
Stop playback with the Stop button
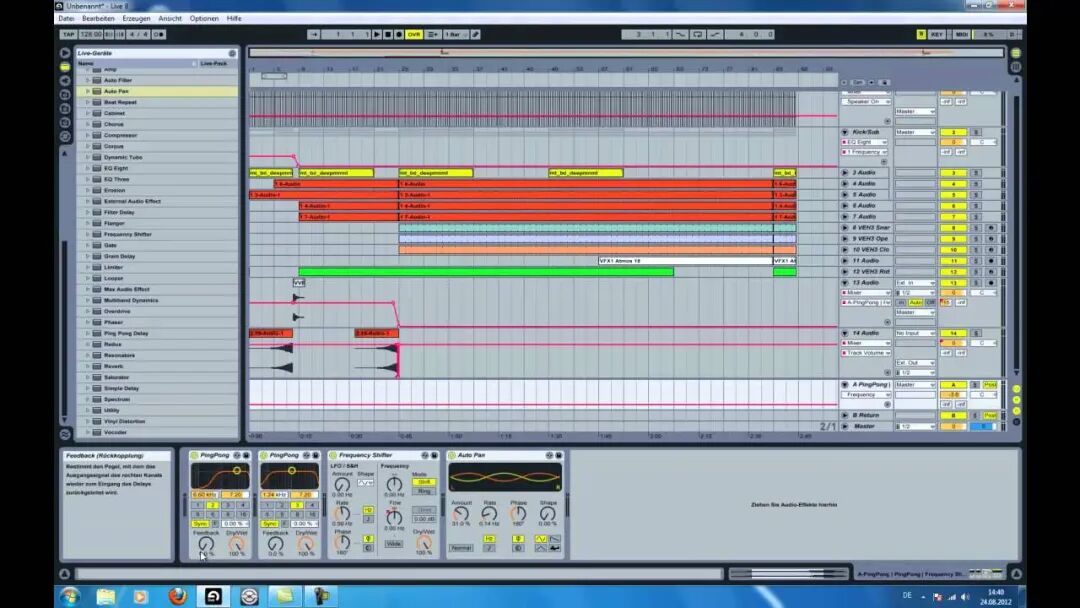(388, 34)
